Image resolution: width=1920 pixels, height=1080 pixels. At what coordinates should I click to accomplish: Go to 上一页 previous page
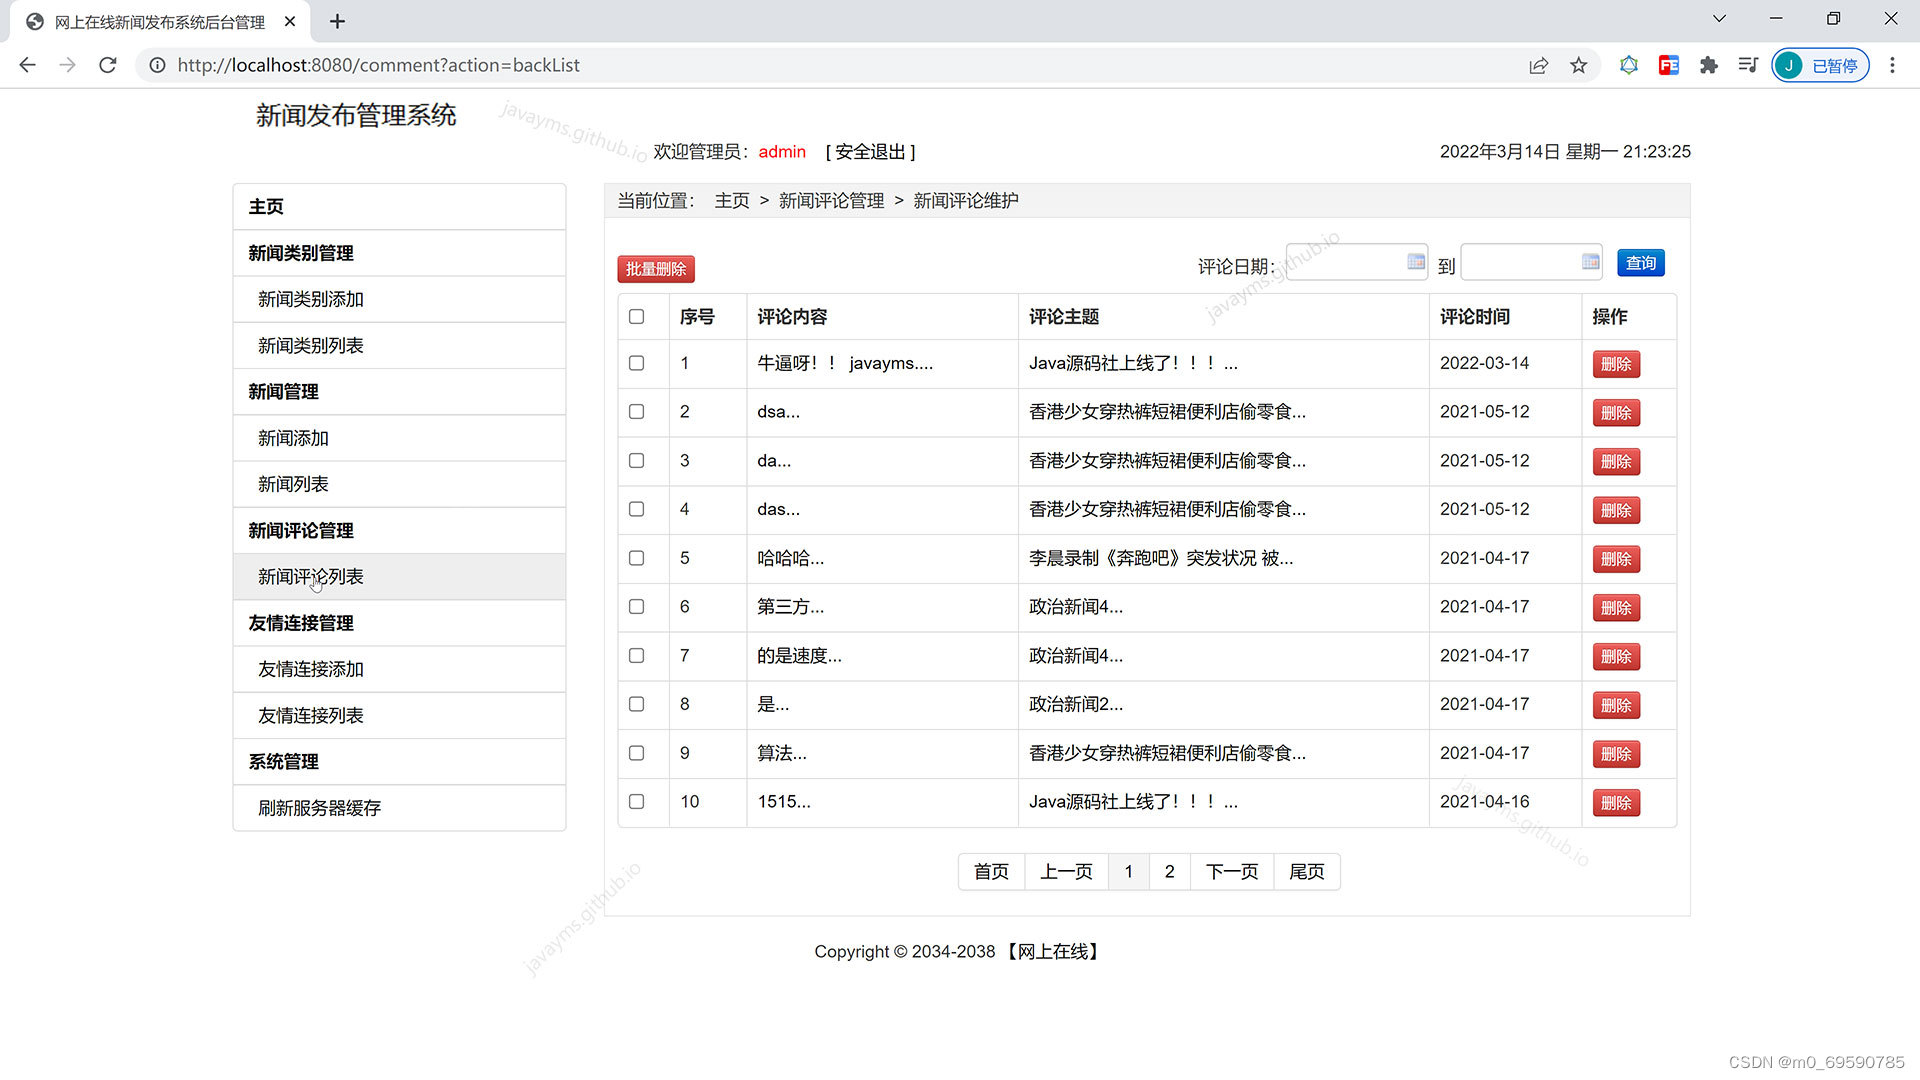pyautogui.click(x=1066, y=872)
